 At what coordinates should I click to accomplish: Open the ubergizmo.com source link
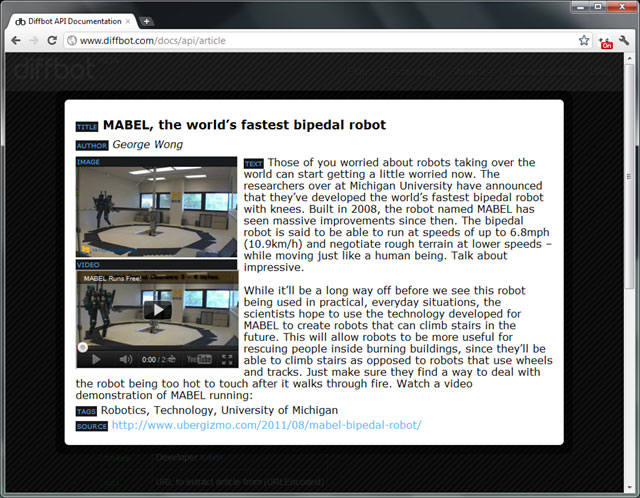(266, 425)
